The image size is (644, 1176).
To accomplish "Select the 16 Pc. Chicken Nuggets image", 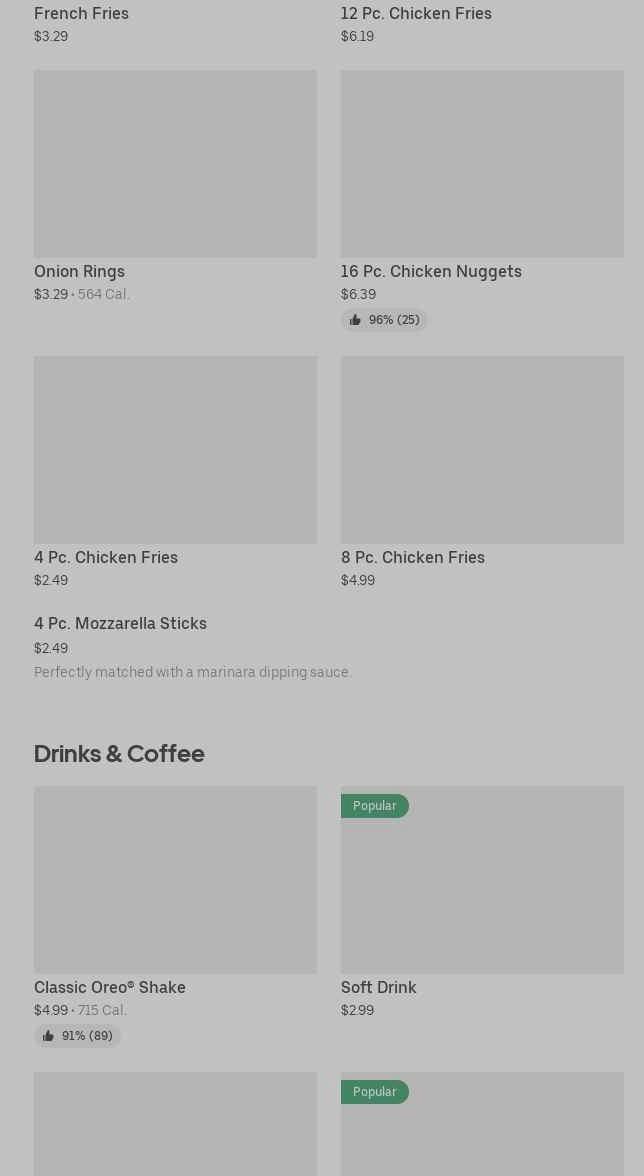I will [x=482, y=163].
